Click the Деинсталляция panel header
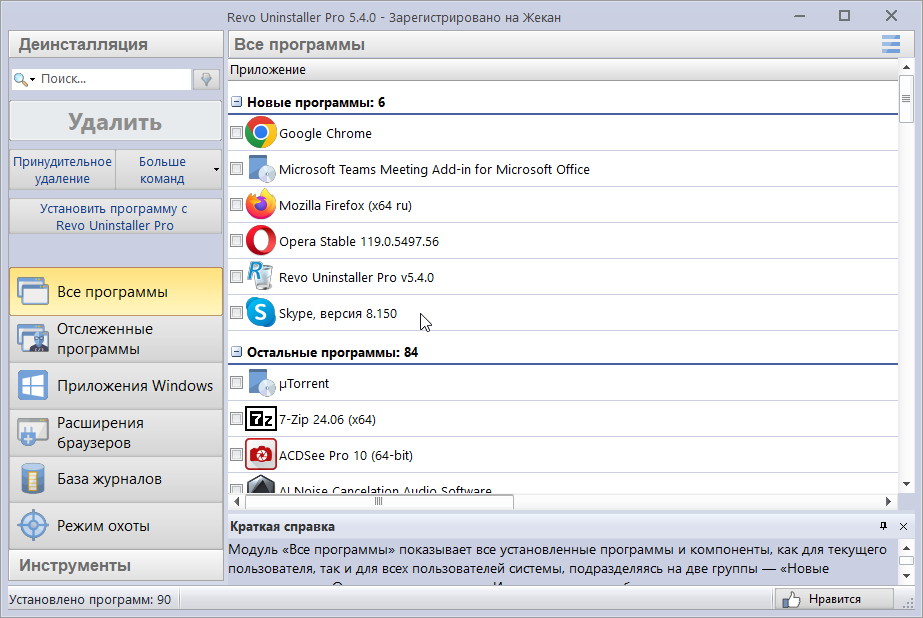923x618 pixels. coord(116,44)
